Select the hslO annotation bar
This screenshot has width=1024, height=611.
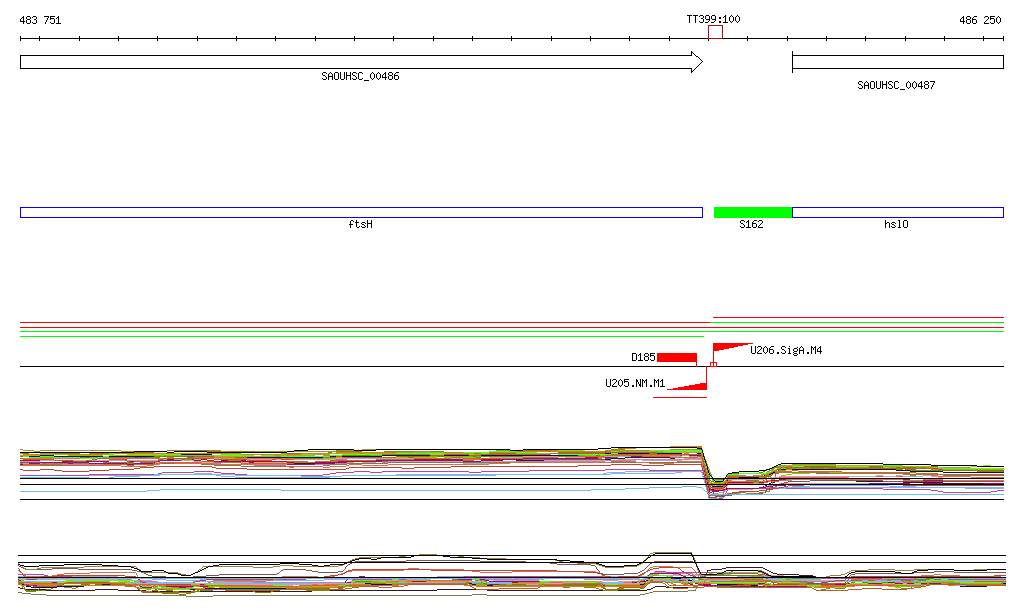897,212
